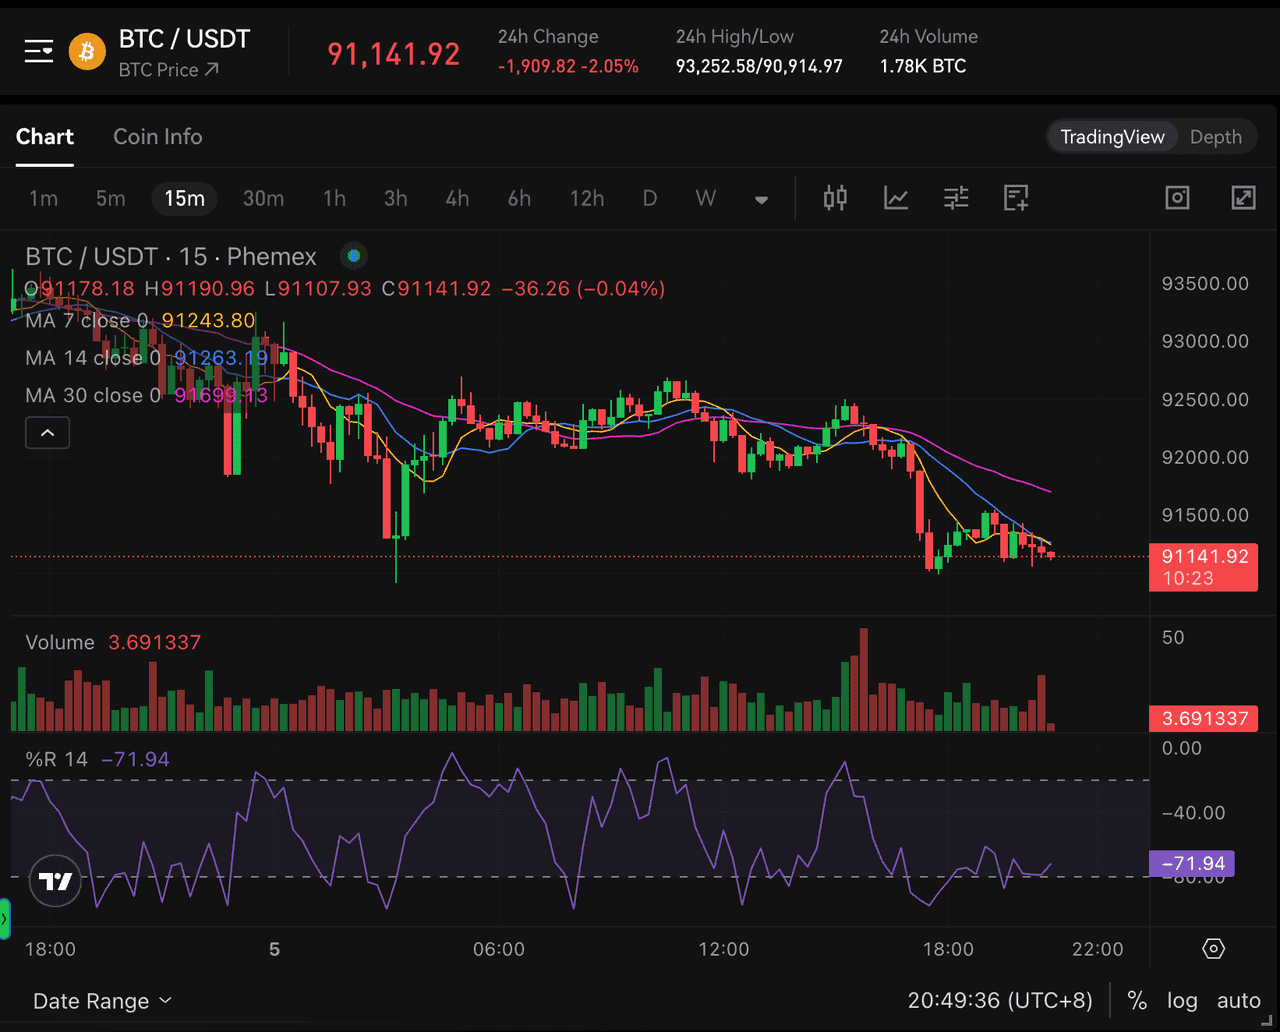Click the compare/add symbol icon
This screenshot has height=1032, width=1280.
point(1015,198)
